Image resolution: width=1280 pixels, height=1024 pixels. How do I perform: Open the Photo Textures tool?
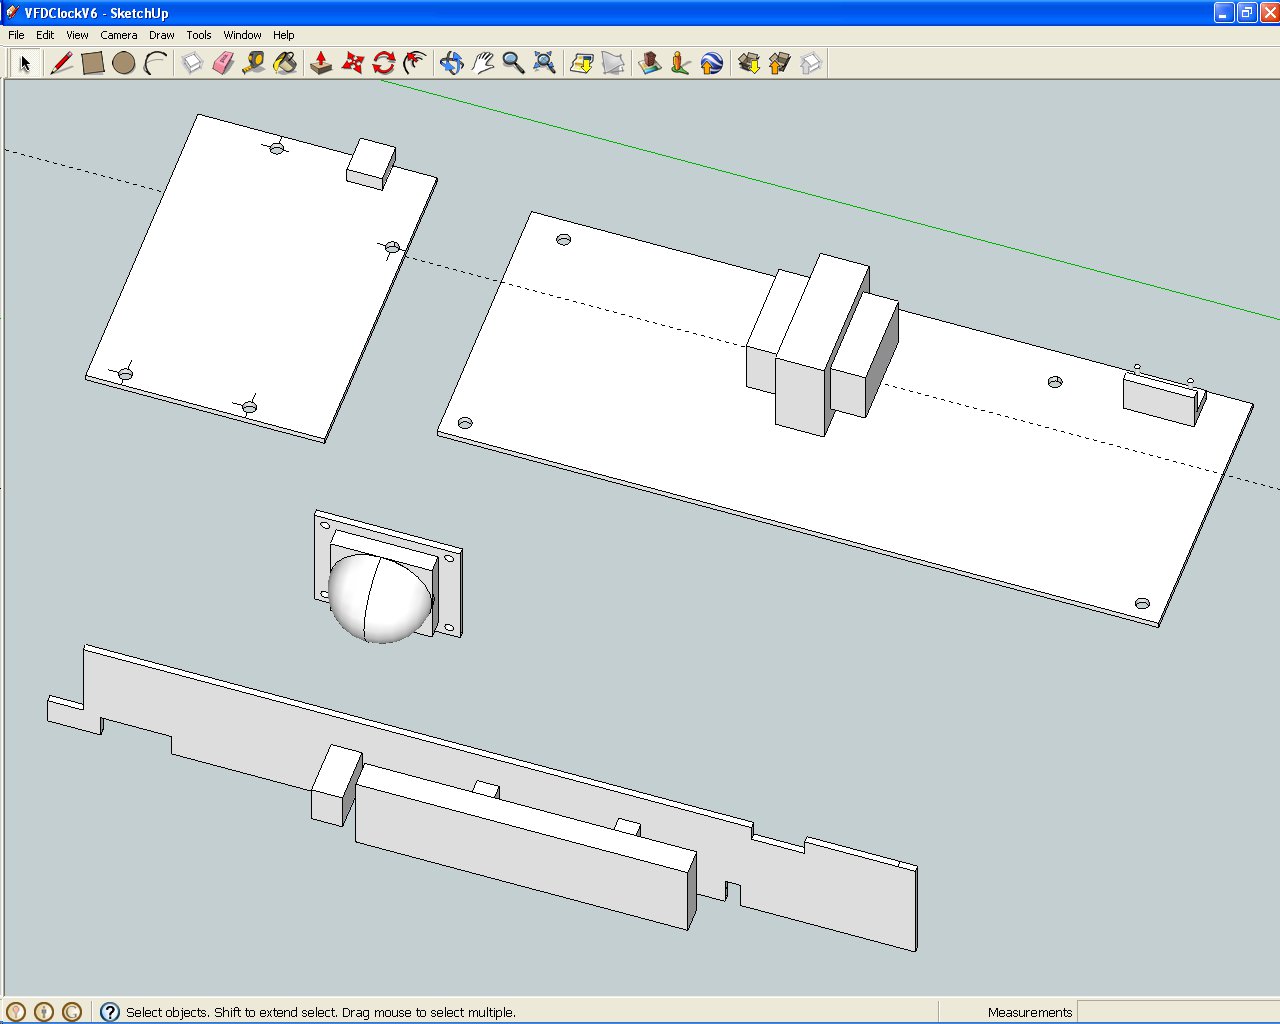point(681,64)
